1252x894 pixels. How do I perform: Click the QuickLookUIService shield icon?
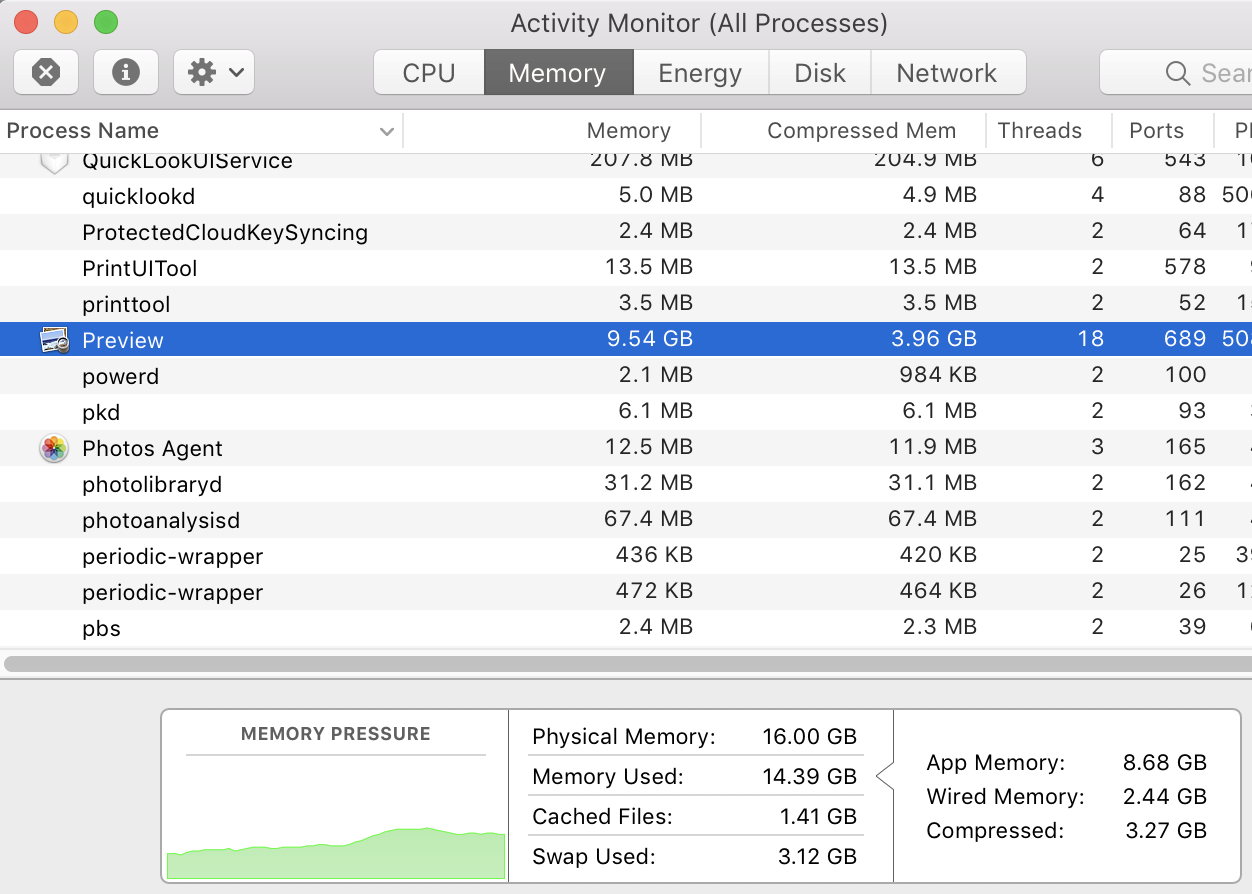(x=54, y=161)
